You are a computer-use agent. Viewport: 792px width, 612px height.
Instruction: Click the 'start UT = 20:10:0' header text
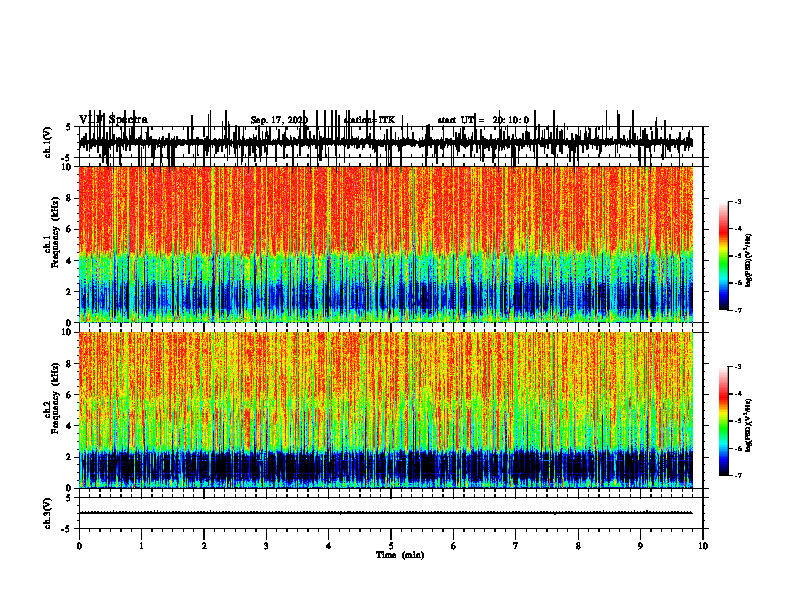[483, 120]
